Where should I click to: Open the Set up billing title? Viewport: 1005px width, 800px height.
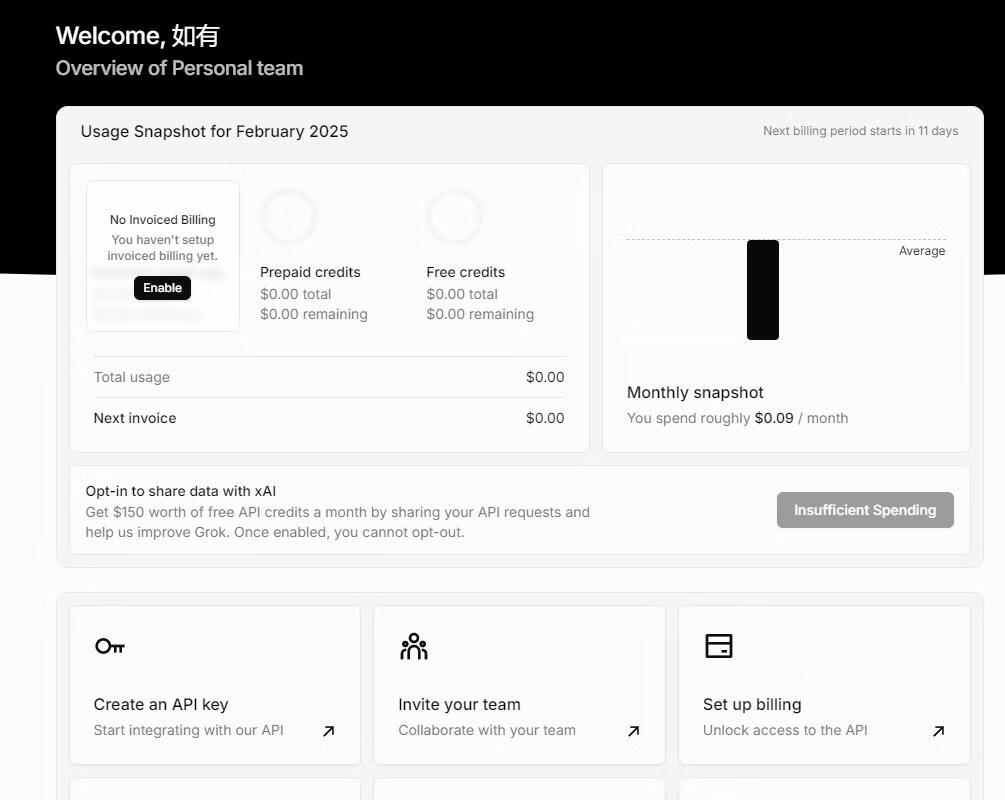(x=752, y=704)
